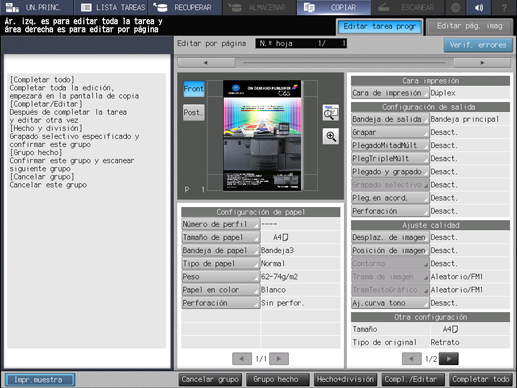
Task: Click Completar todo button
Action: coord(481,380)
